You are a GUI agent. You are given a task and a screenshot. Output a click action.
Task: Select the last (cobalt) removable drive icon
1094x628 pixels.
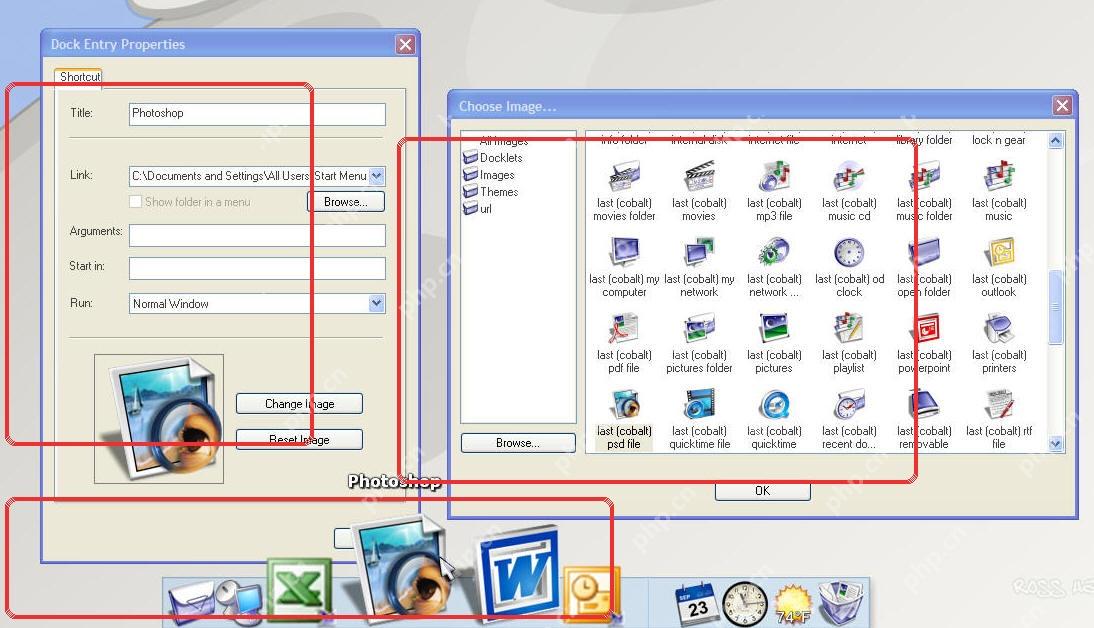[x=924, y=405]
